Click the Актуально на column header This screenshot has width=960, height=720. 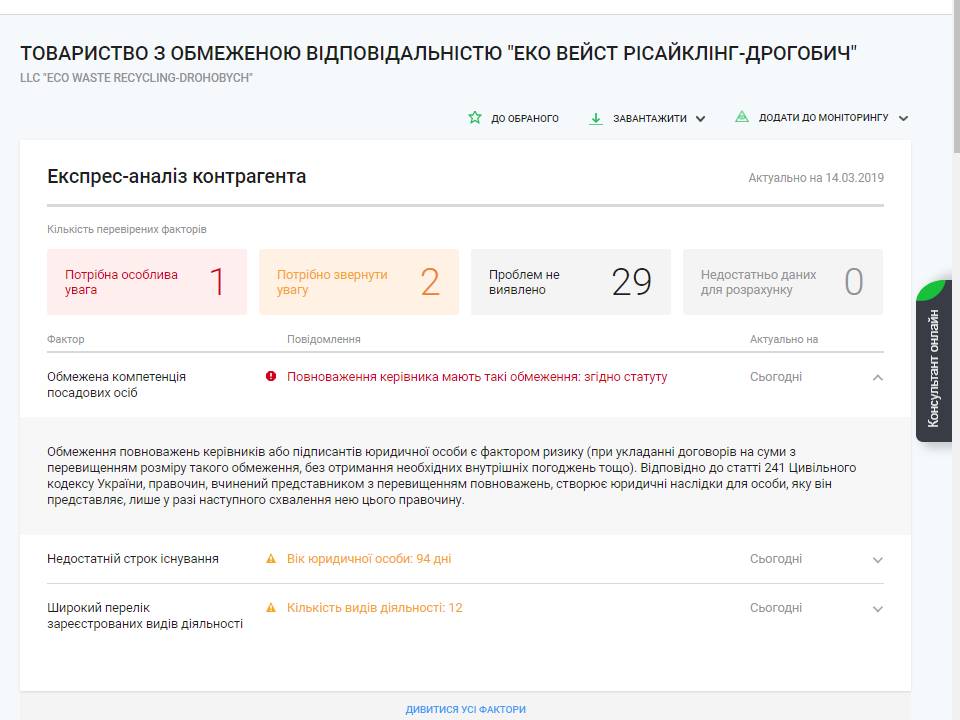[x=784, y=339]
